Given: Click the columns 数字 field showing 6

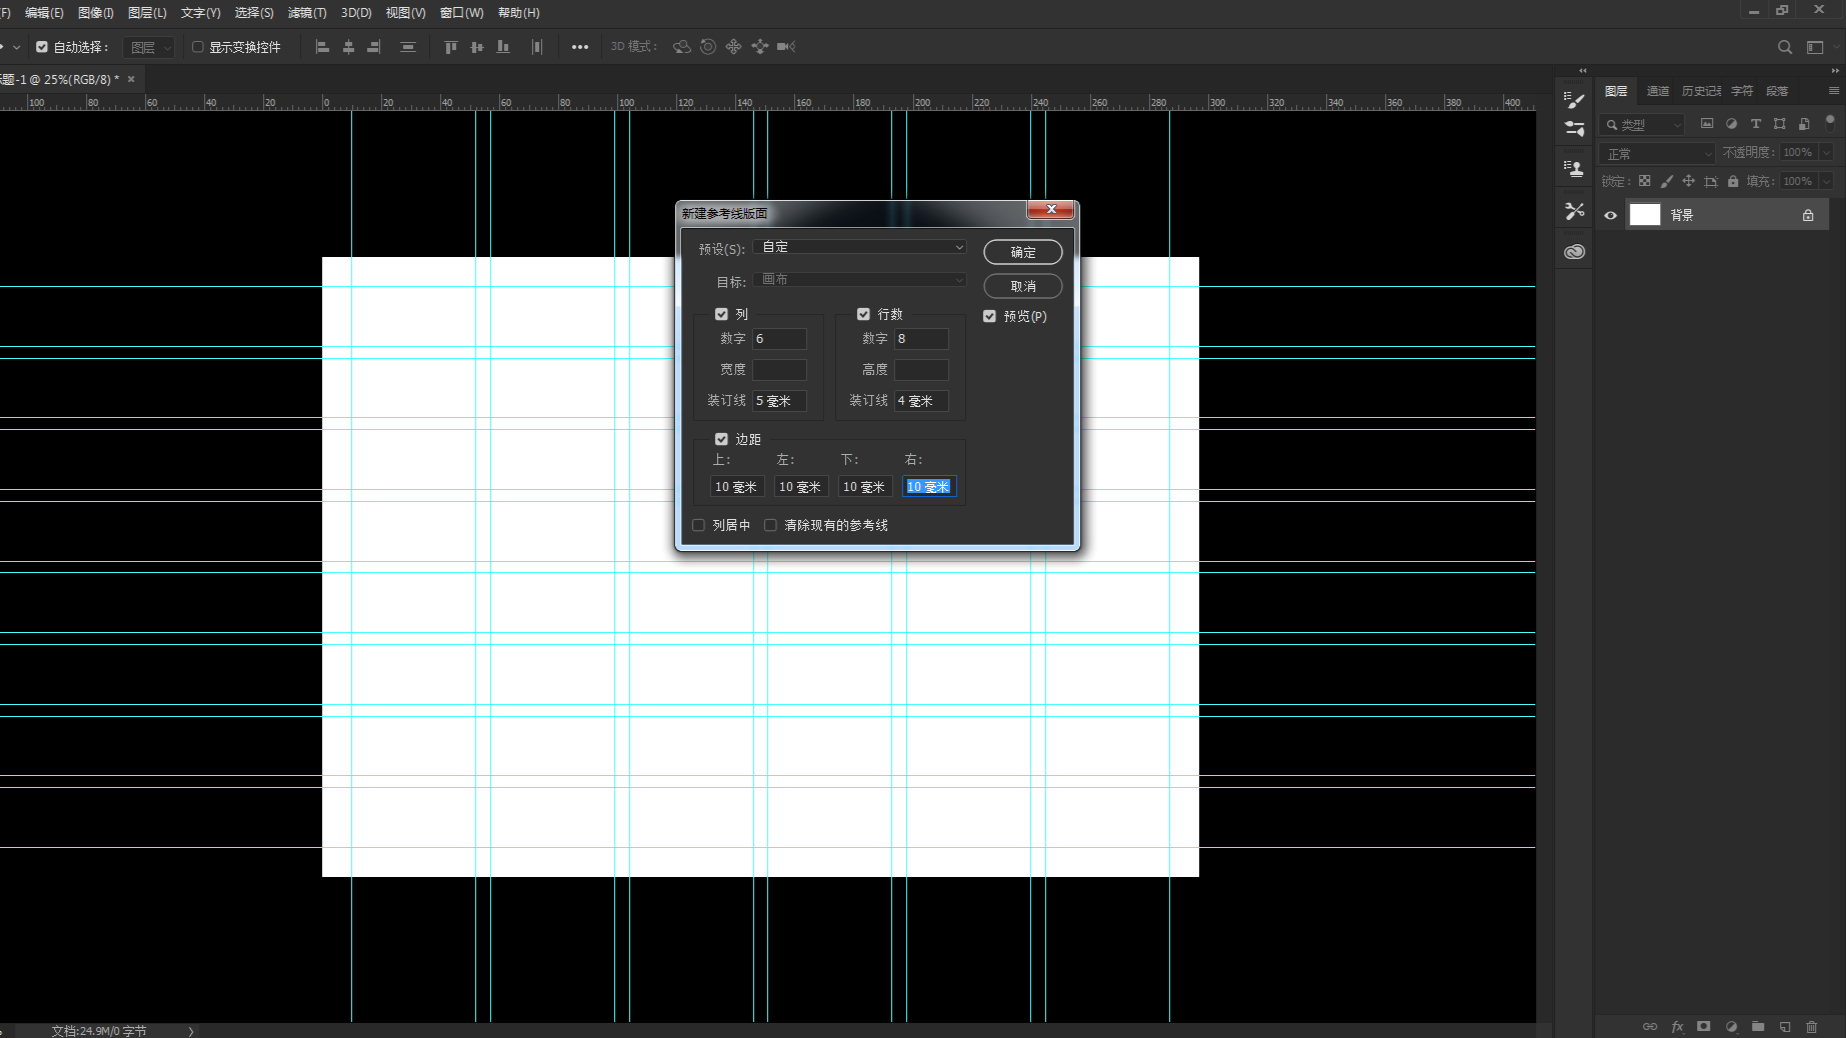Looking at the screenshot, I should 779,339.
